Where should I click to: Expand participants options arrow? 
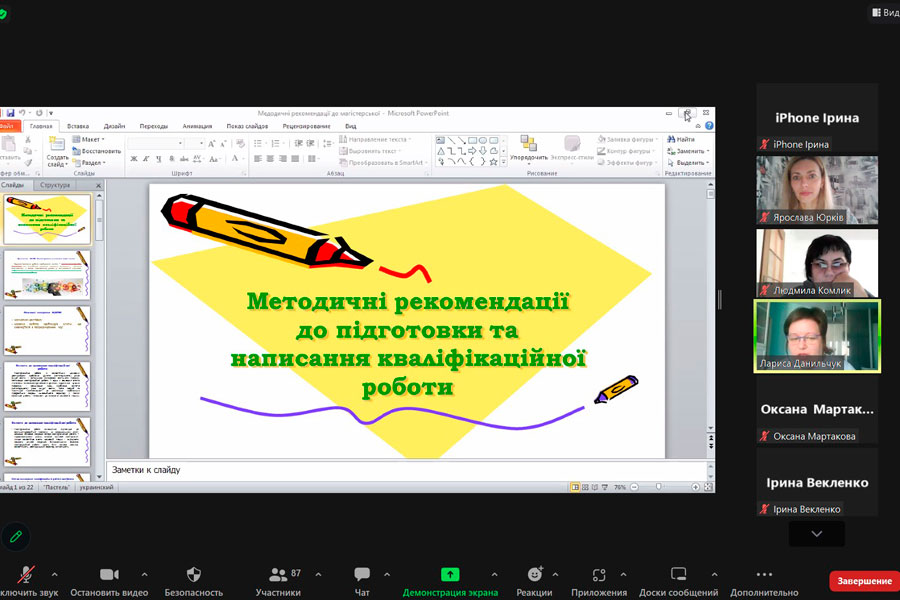pyautogui.click(x=319, y=574)
